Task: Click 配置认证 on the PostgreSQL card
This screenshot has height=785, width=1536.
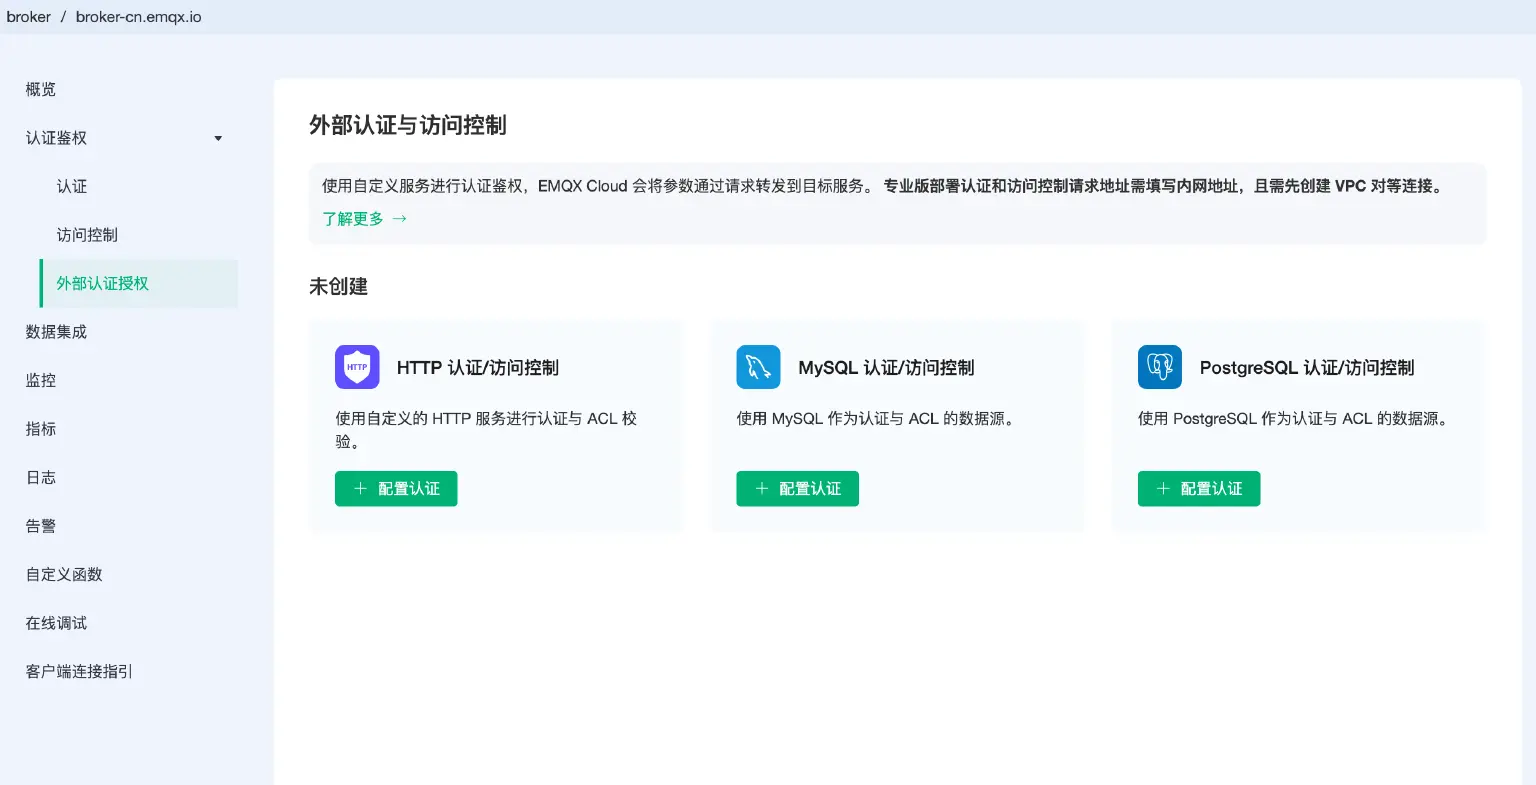Action: click(x=1198, y=488)
